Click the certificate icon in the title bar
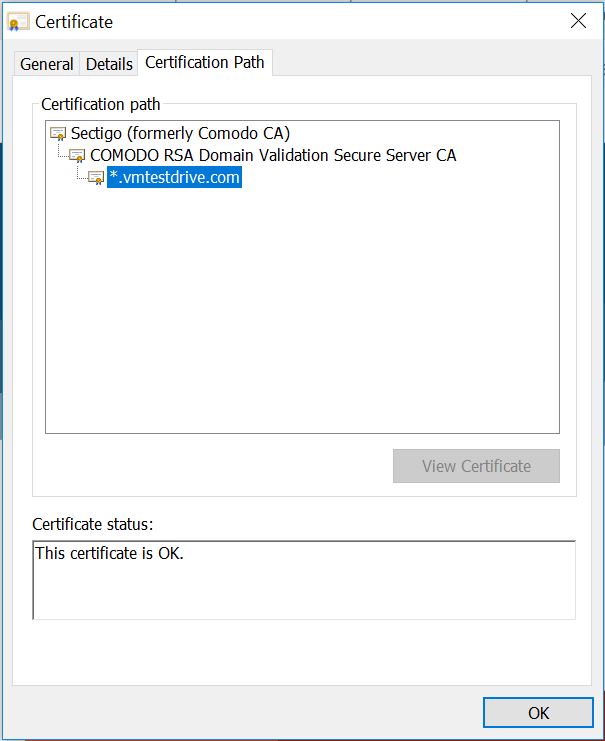The height and width of the screenshot is (741, 605). pos(18,22)
